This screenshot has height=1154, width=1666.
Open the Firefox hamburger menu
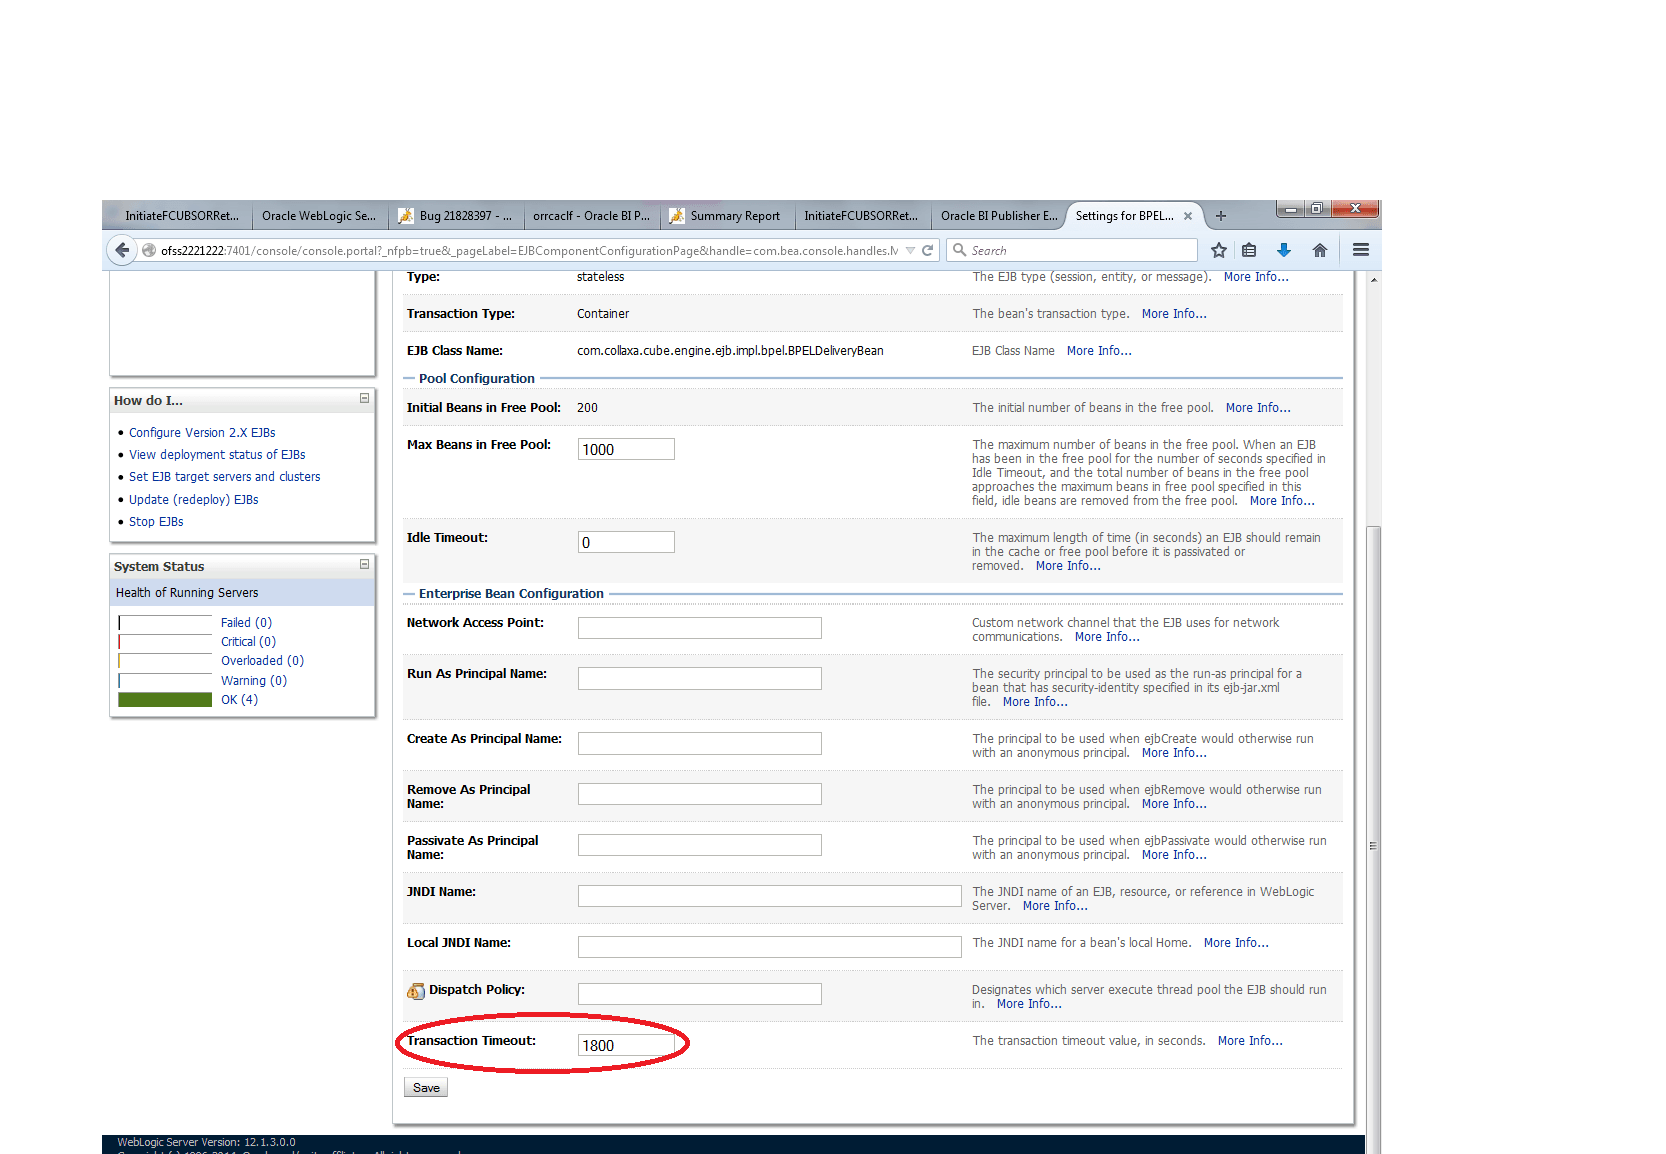pyautogui.click(x=1361, y=250)
